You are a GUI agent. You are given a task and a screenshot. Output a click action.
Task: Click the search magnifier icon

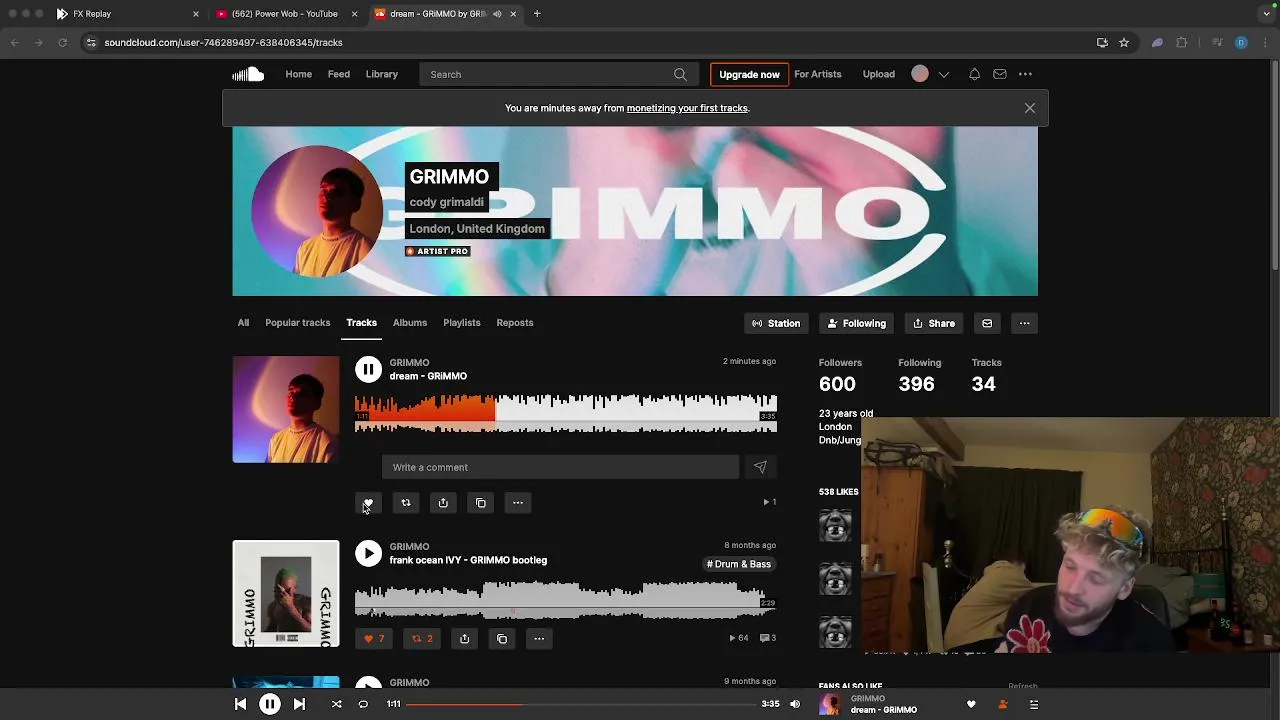pyautogui.click(x=680, y=74)
